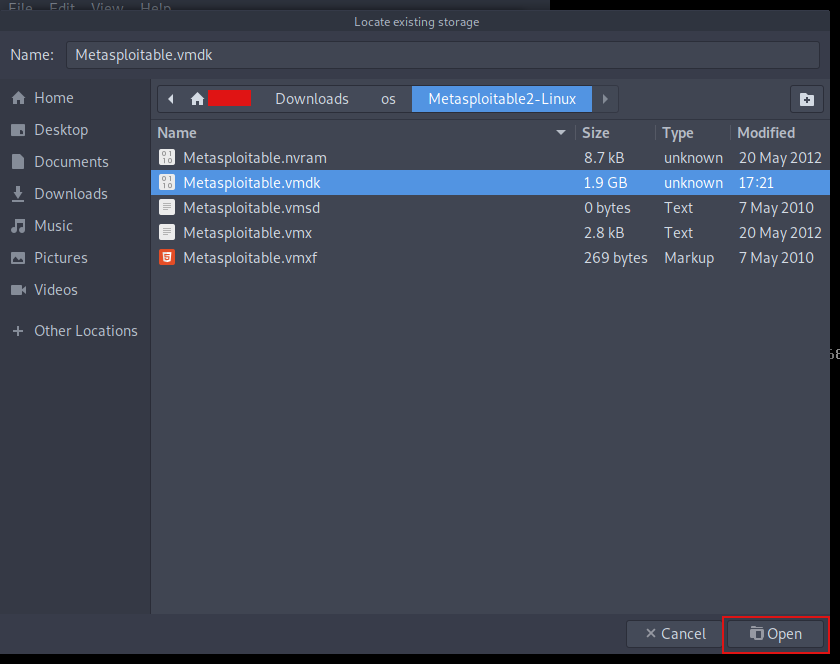Click the 17:21 modified time
This screenshot has height=664, width=840.
coord(756,183)
